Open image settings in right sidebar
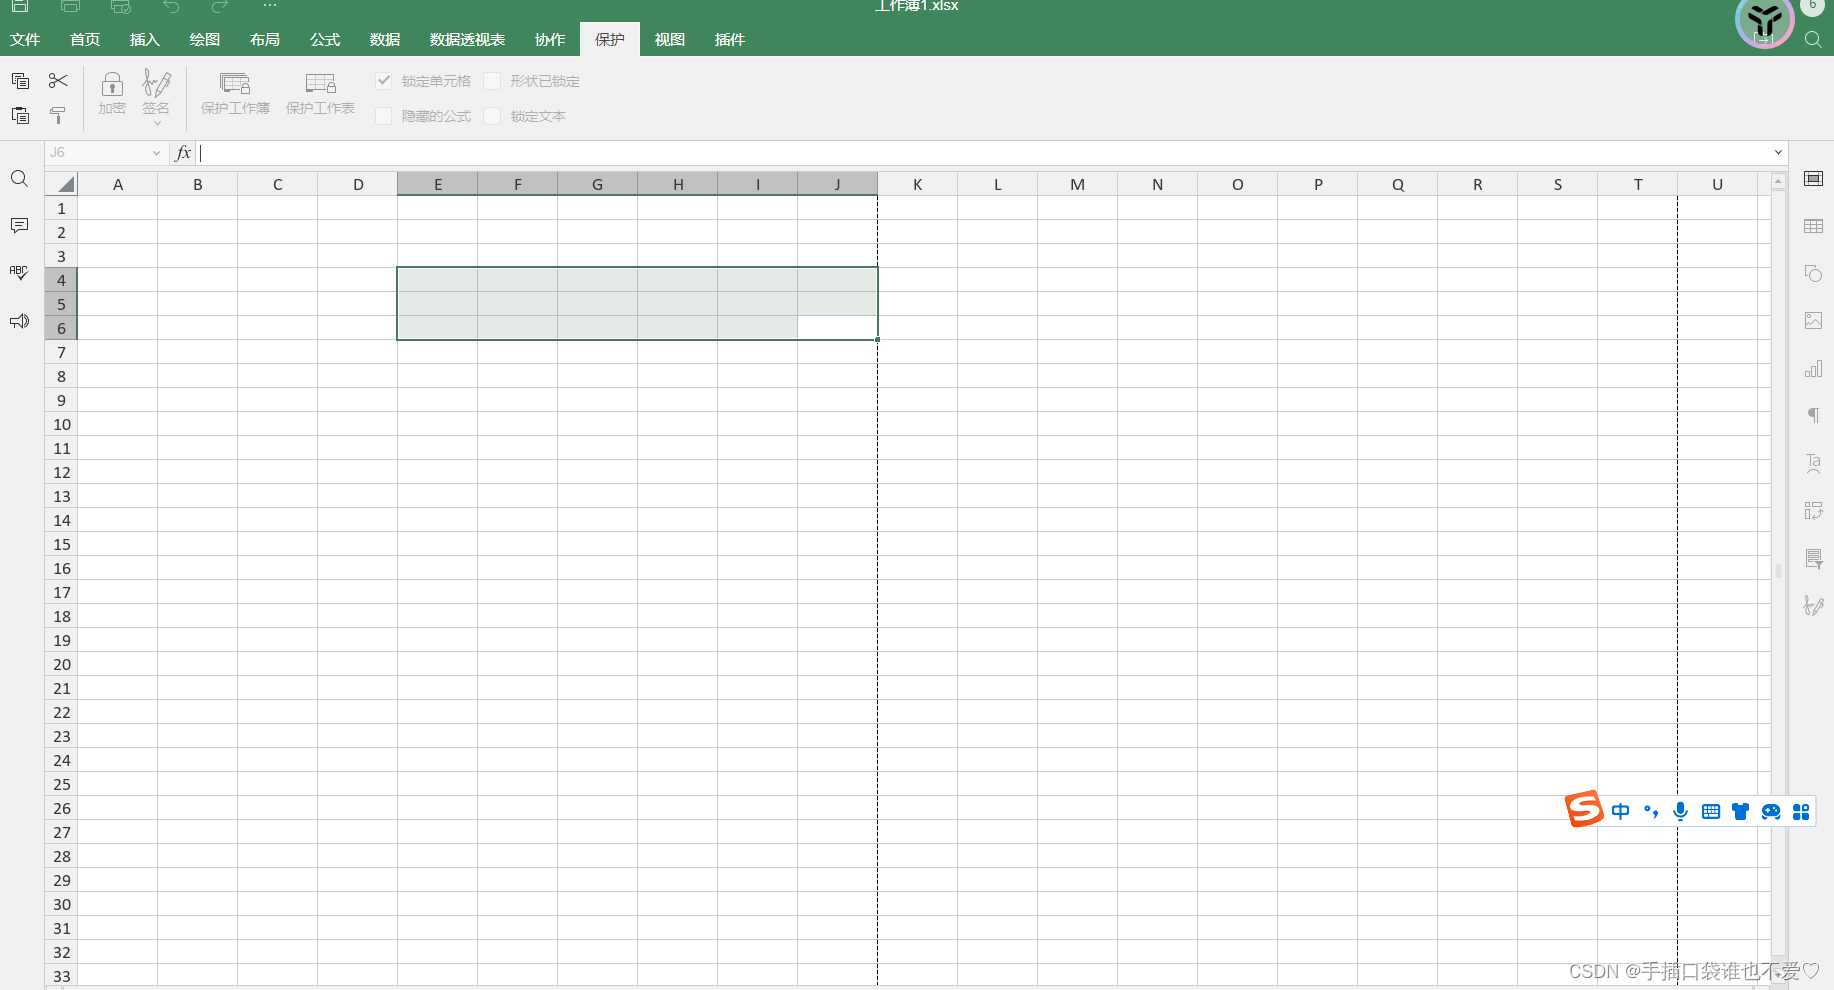The width and height of the screenshot is (1834, 990). click(x=1813, y=321)
